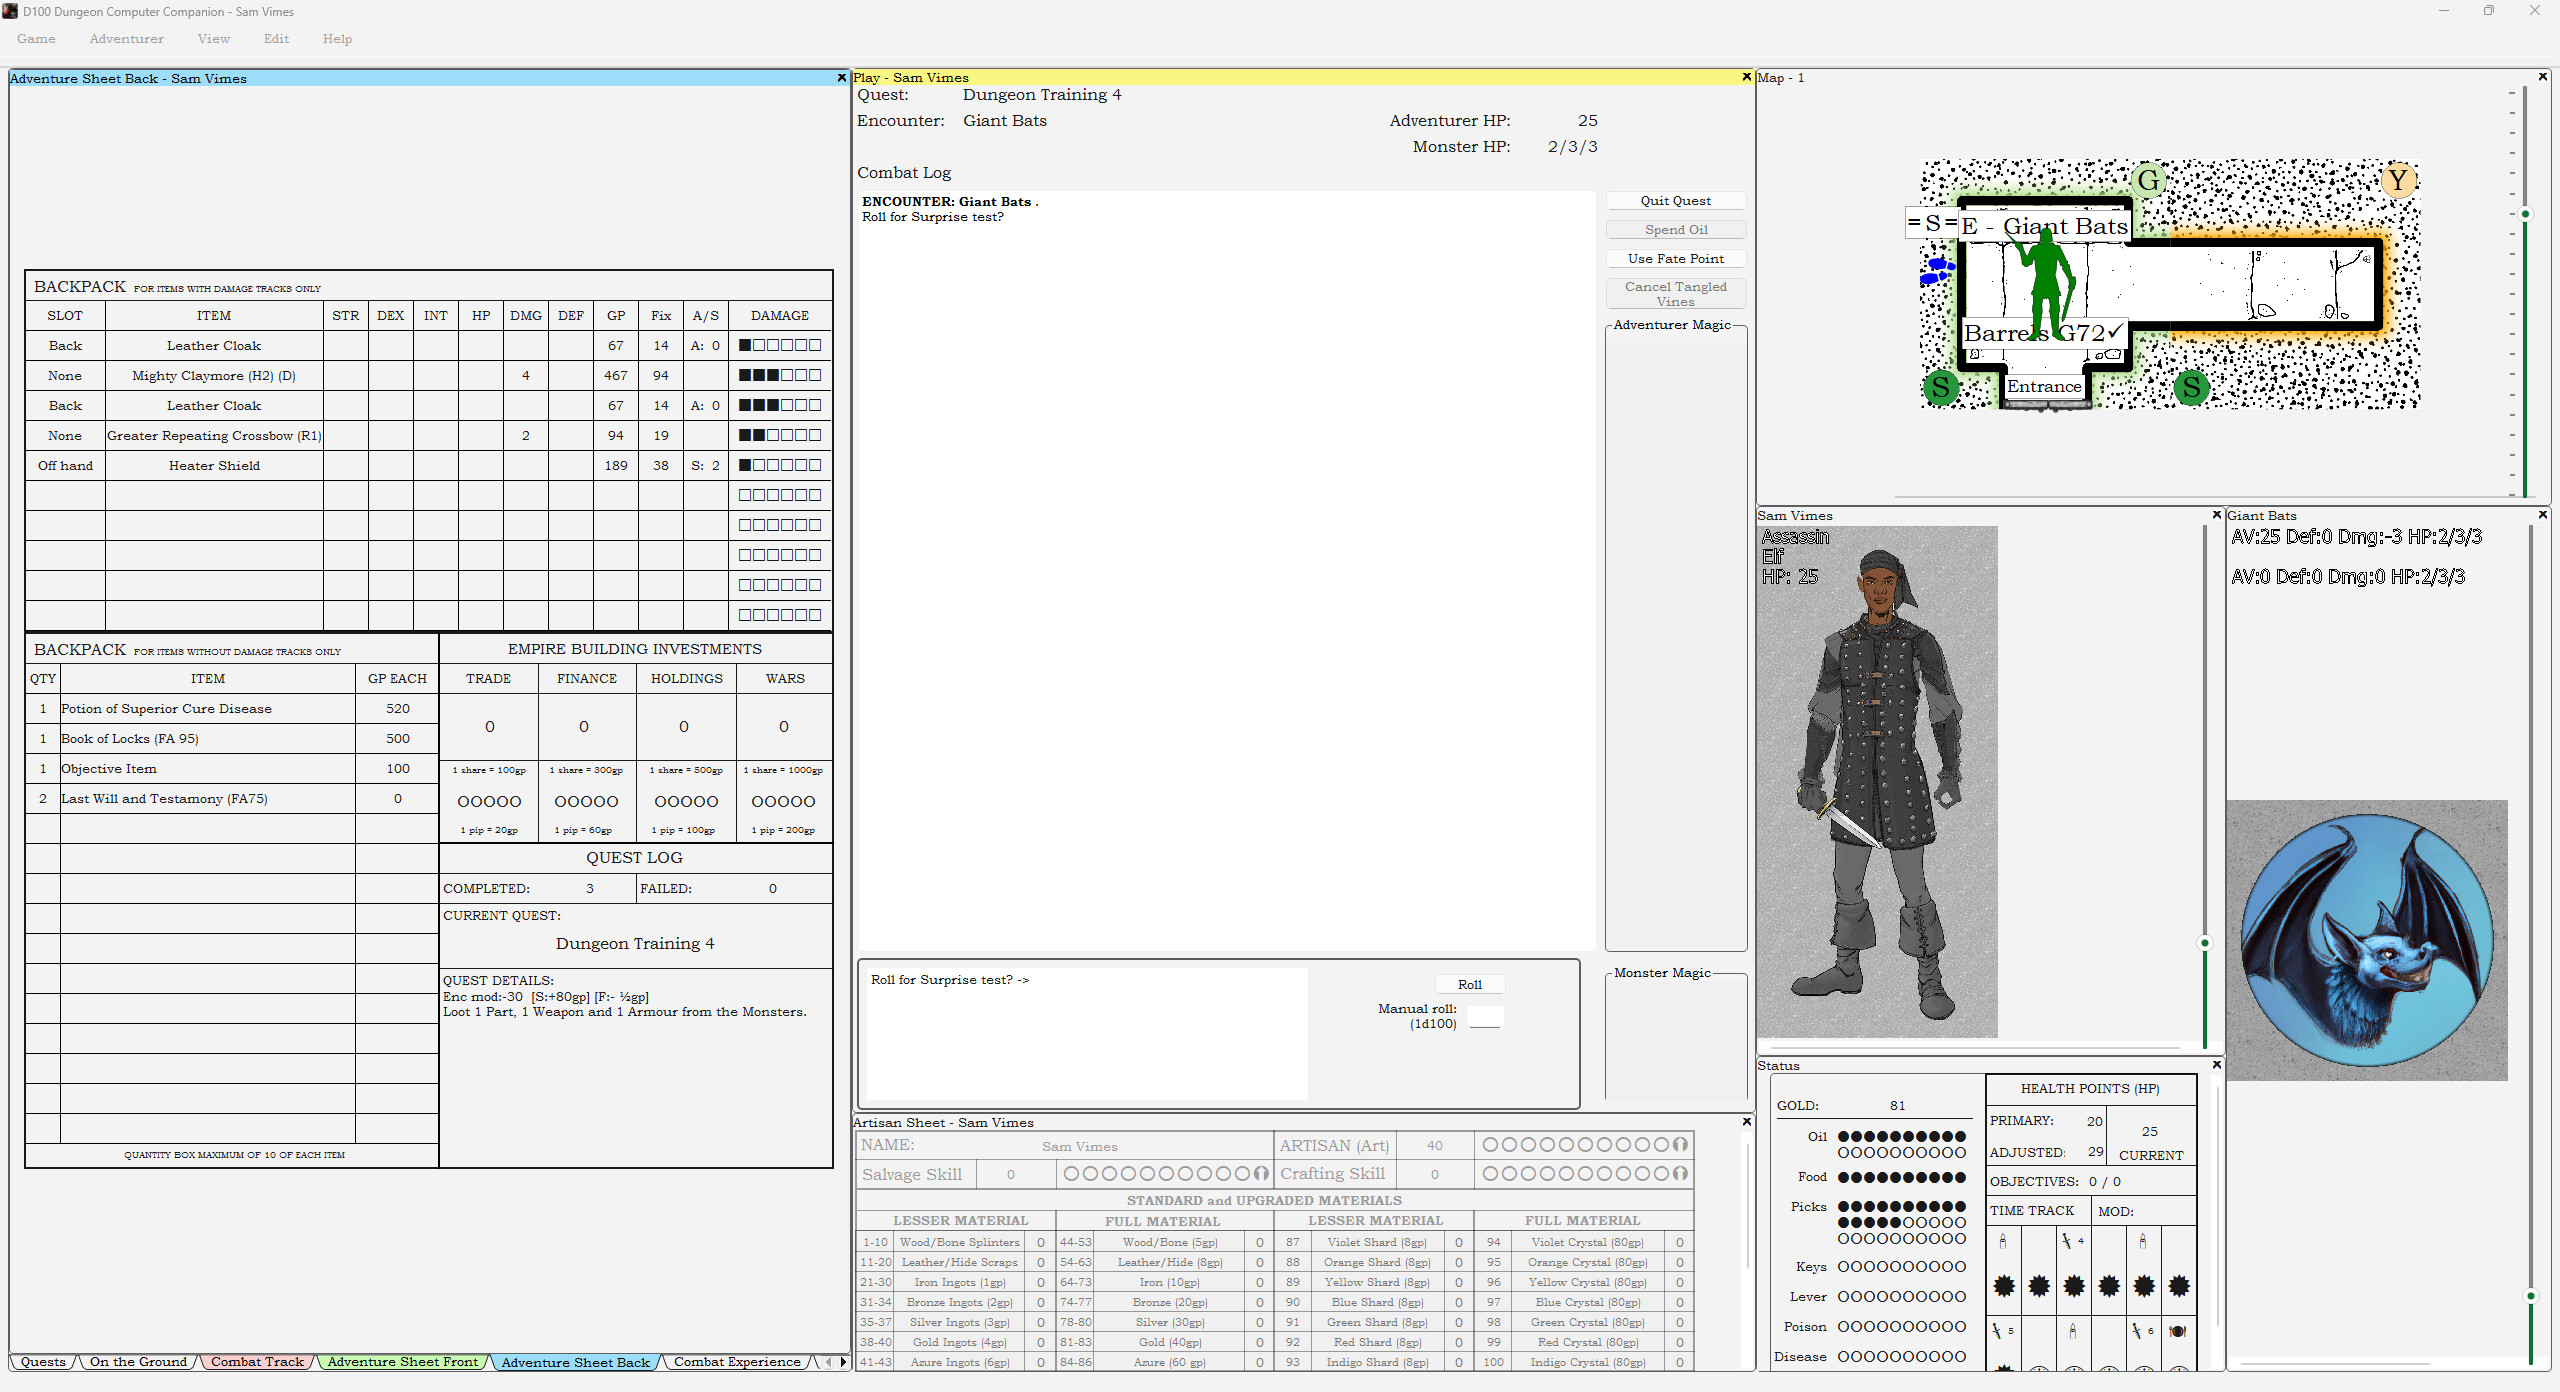Click the meal plate icon on the Time Track
This screenshot has width=2560, height=1392.
[x=2177, y=1333]
